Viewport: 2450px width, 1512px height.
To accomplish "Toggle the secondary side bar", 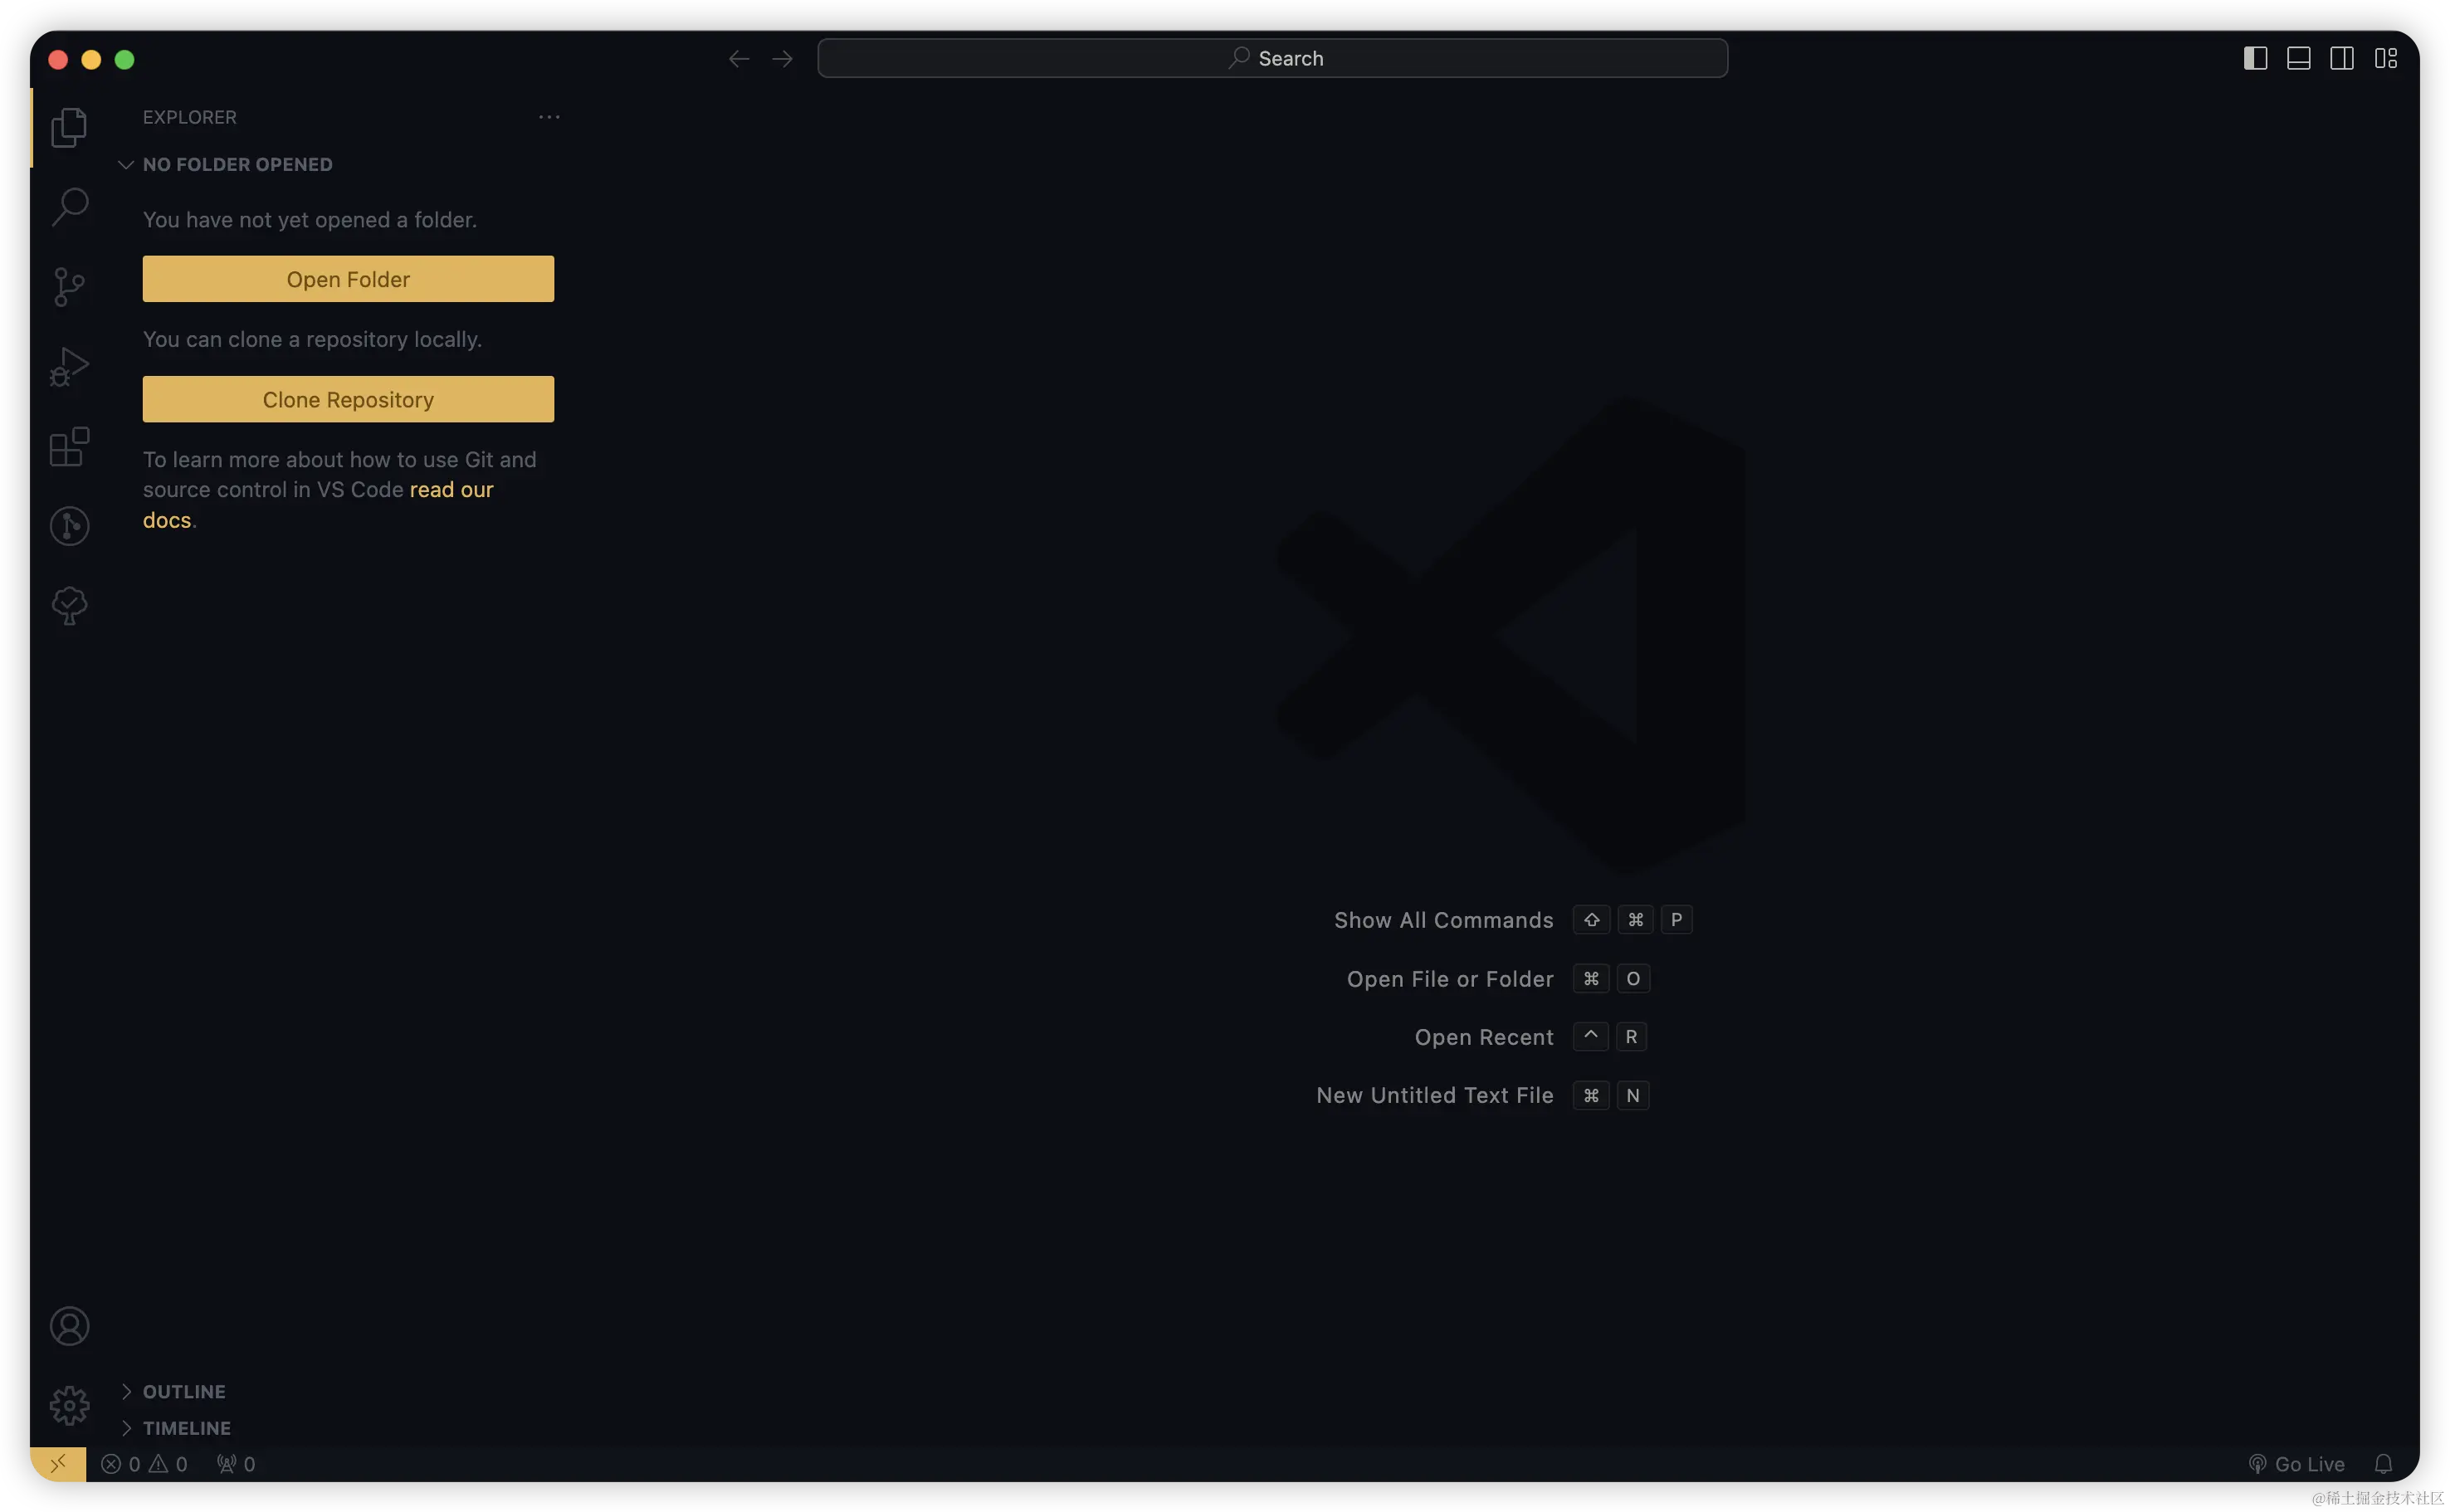I will point(2342,58).
